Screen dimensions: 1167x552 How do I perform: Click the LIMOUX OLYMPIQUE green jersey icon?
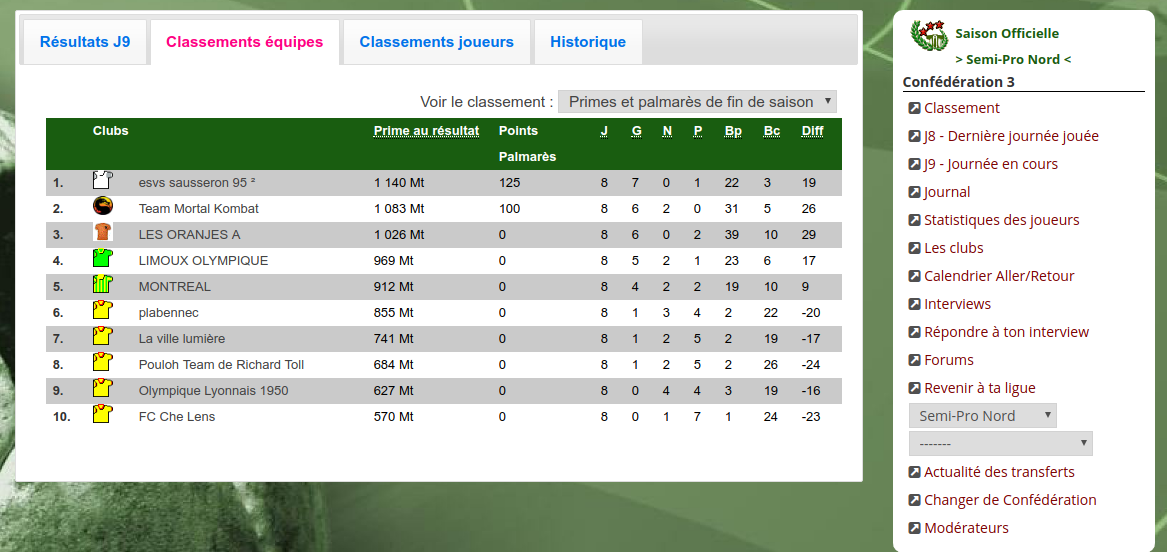coord(102,258)
